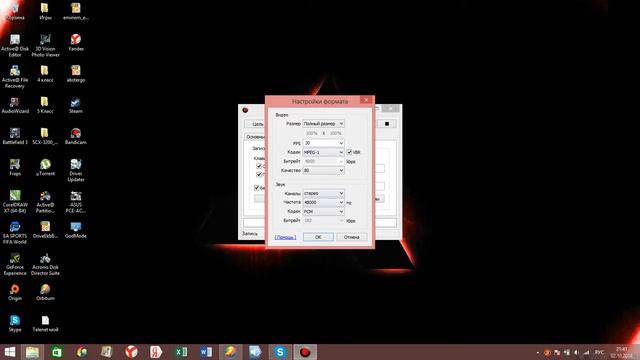Open the Recycle Bin desktop icon

(15, 11)
